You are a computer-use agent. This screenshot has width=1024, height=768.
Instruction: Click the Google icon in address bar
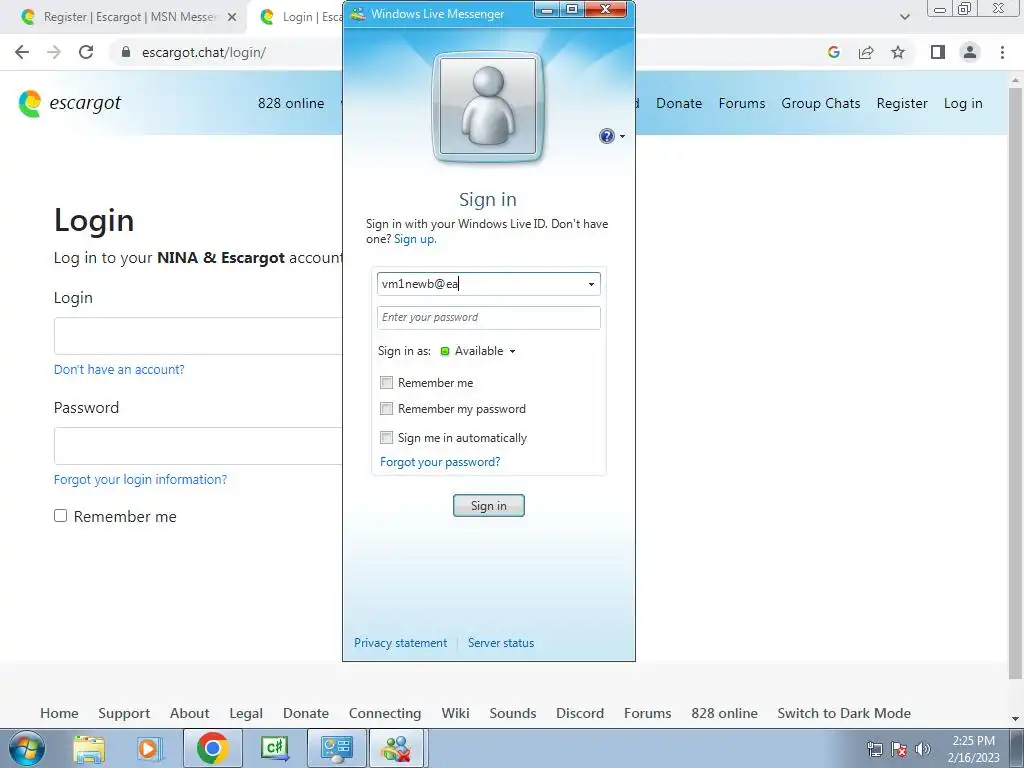(833, 52)
